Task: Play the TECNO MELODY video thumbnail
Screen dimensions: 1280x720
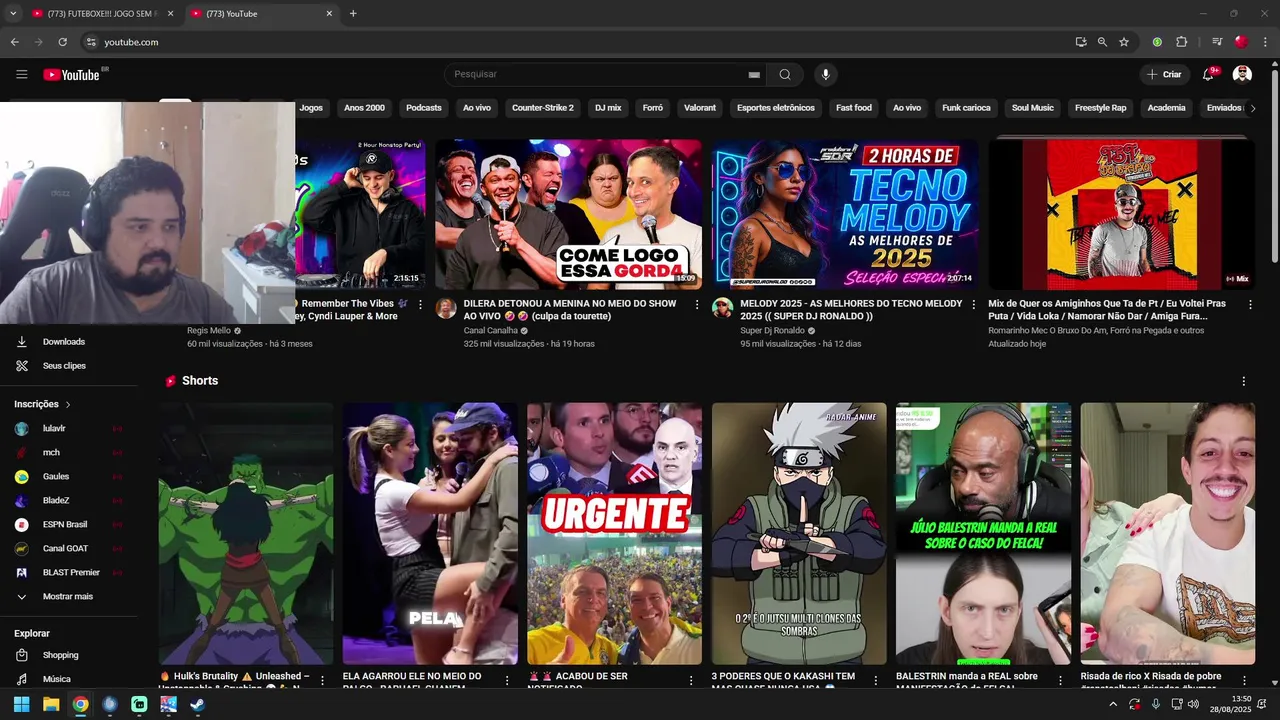Action: click(845, 214)
